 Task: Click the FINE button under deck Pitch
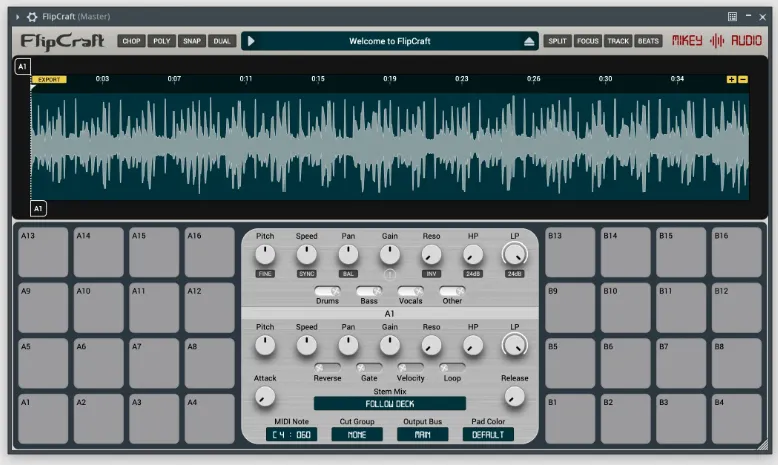[x=265, y=274]
